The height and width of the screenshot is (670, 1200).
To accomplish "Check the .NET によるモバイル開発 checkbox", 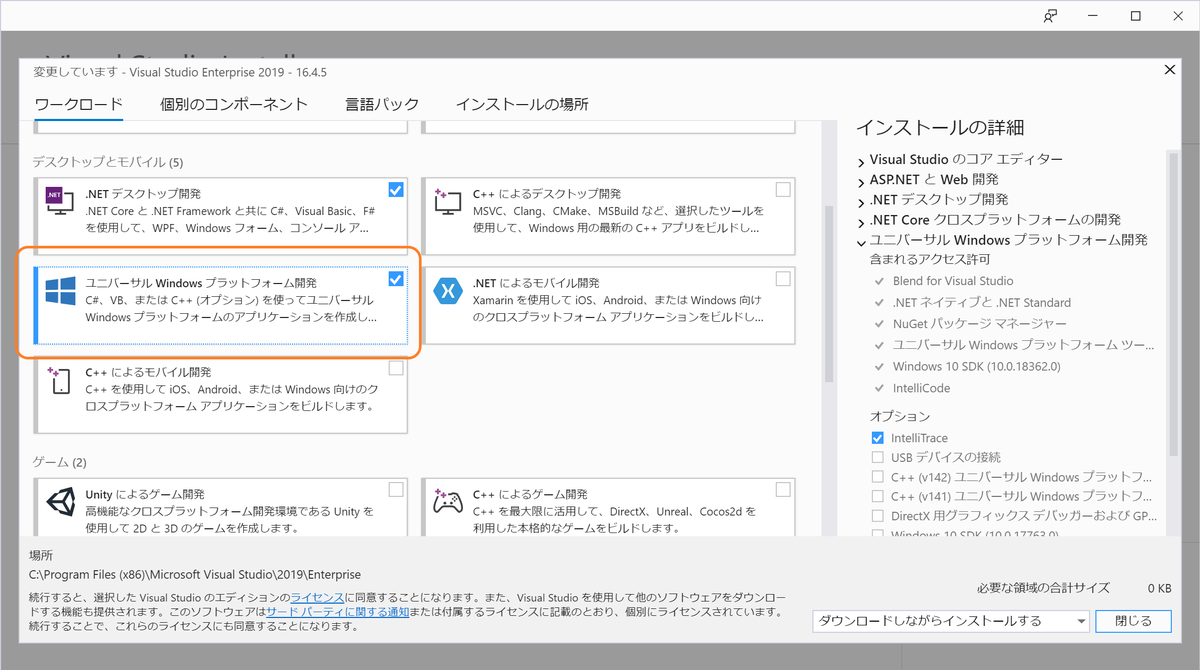I will coord(782,279).
